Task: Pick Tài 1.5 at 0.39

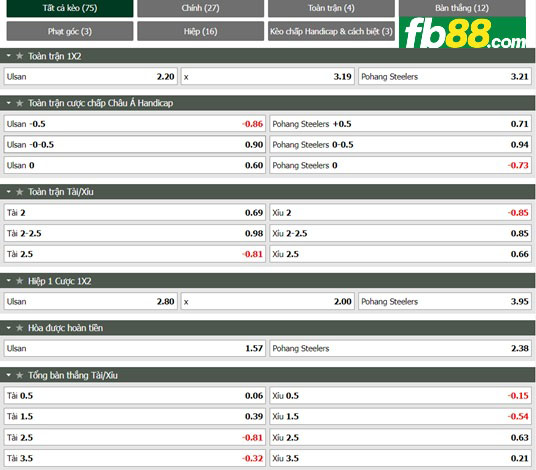Action: pos(135,416)
